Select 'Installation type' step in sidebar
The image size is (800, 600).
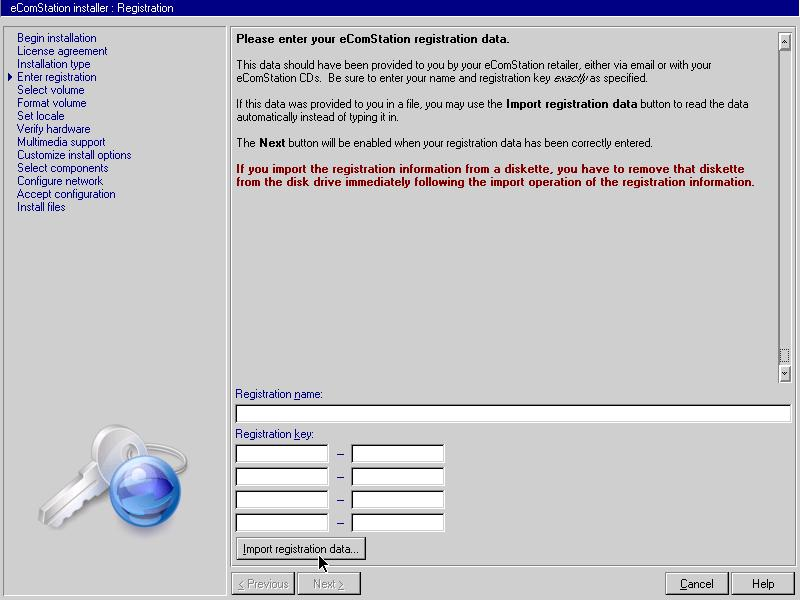coord(54,64)
